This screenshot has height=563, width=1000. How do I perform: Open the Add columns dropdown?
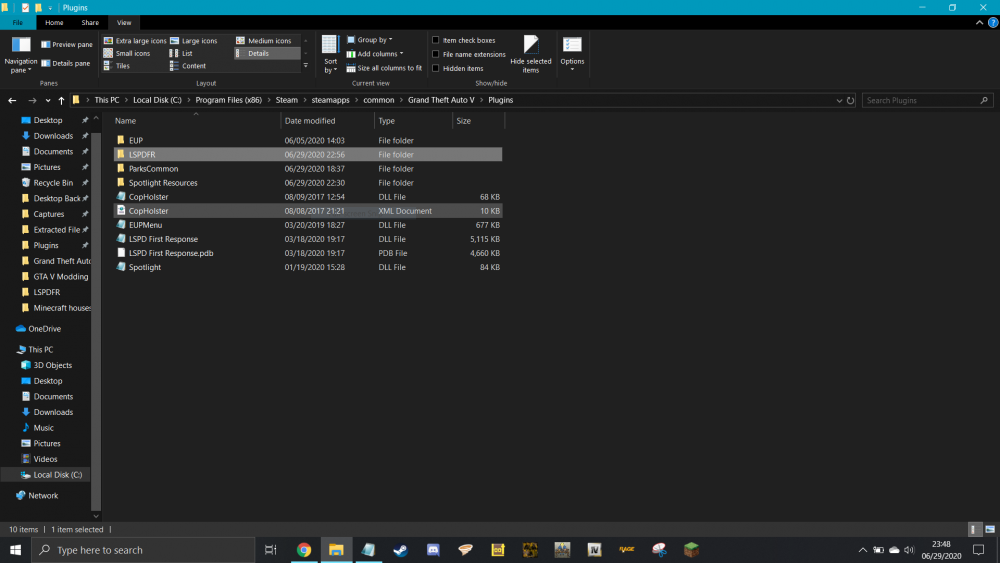375,54
